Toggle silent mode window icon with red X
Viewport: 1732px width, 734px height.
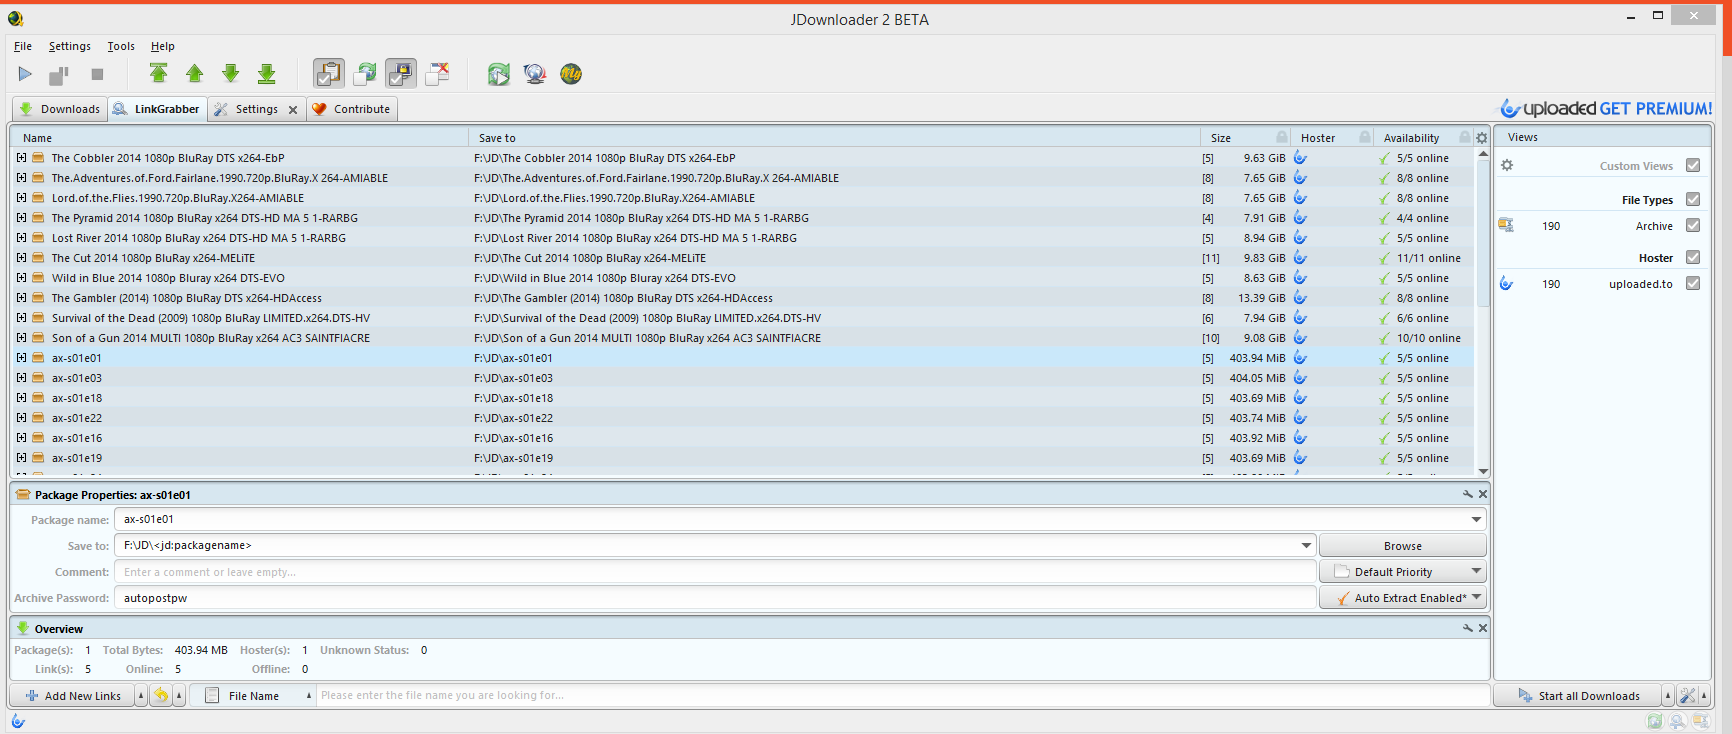pyautogui.click(x=437, y=73)
